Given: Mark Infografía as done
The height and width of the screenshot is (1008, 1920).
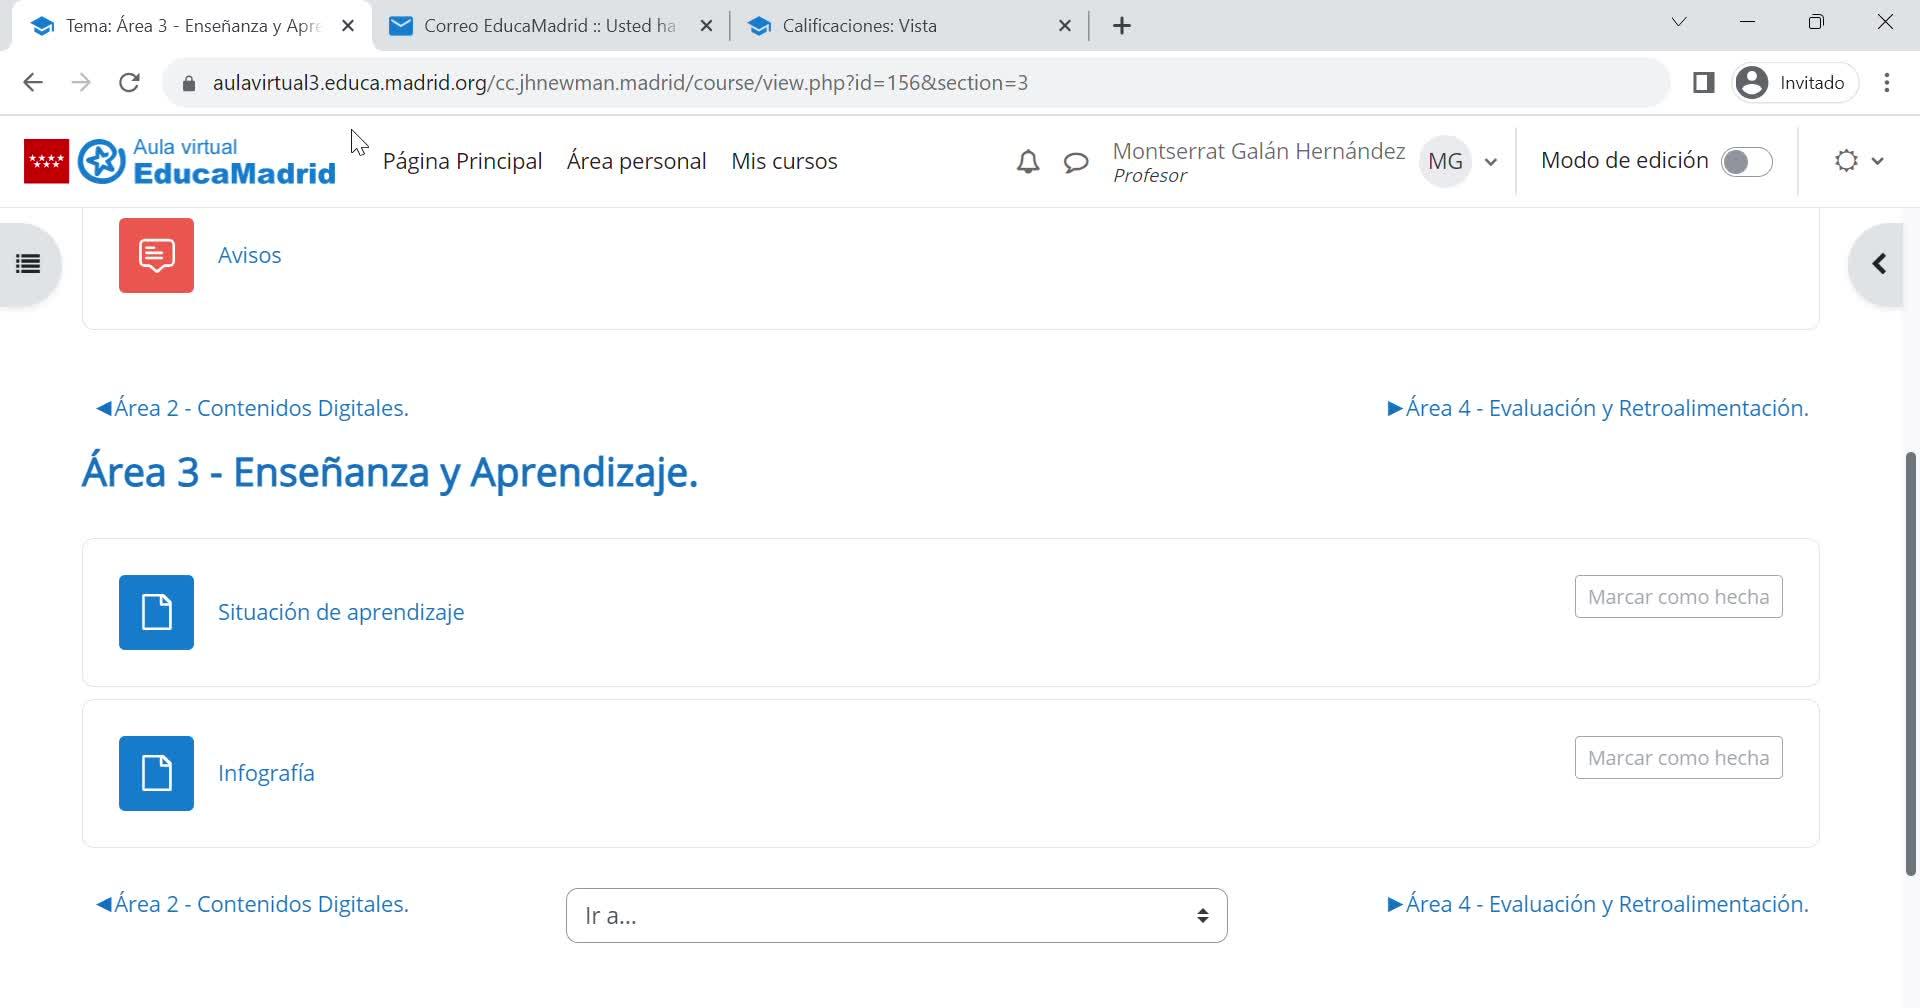Looking at the screenshot, I should (x=1678, y=758).
